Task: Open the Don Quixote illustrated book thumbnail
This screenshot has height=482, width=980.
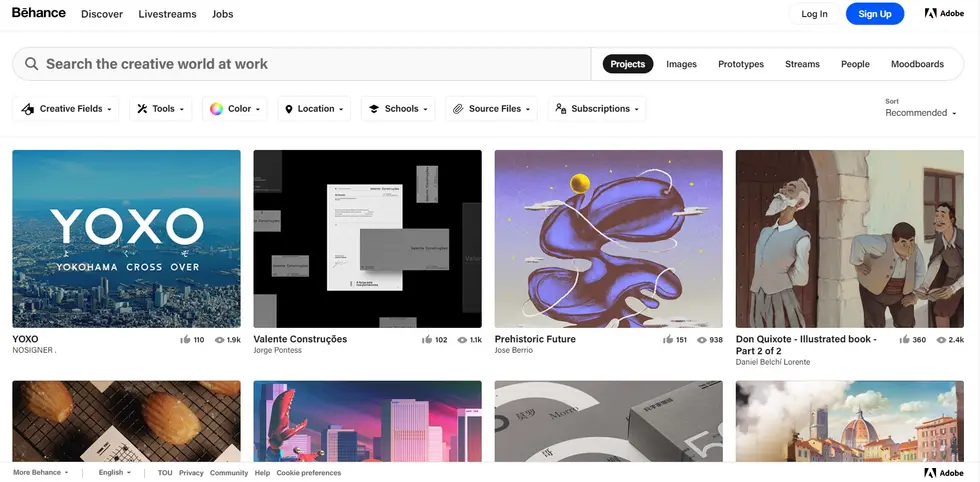Action: tap(850, 239)
